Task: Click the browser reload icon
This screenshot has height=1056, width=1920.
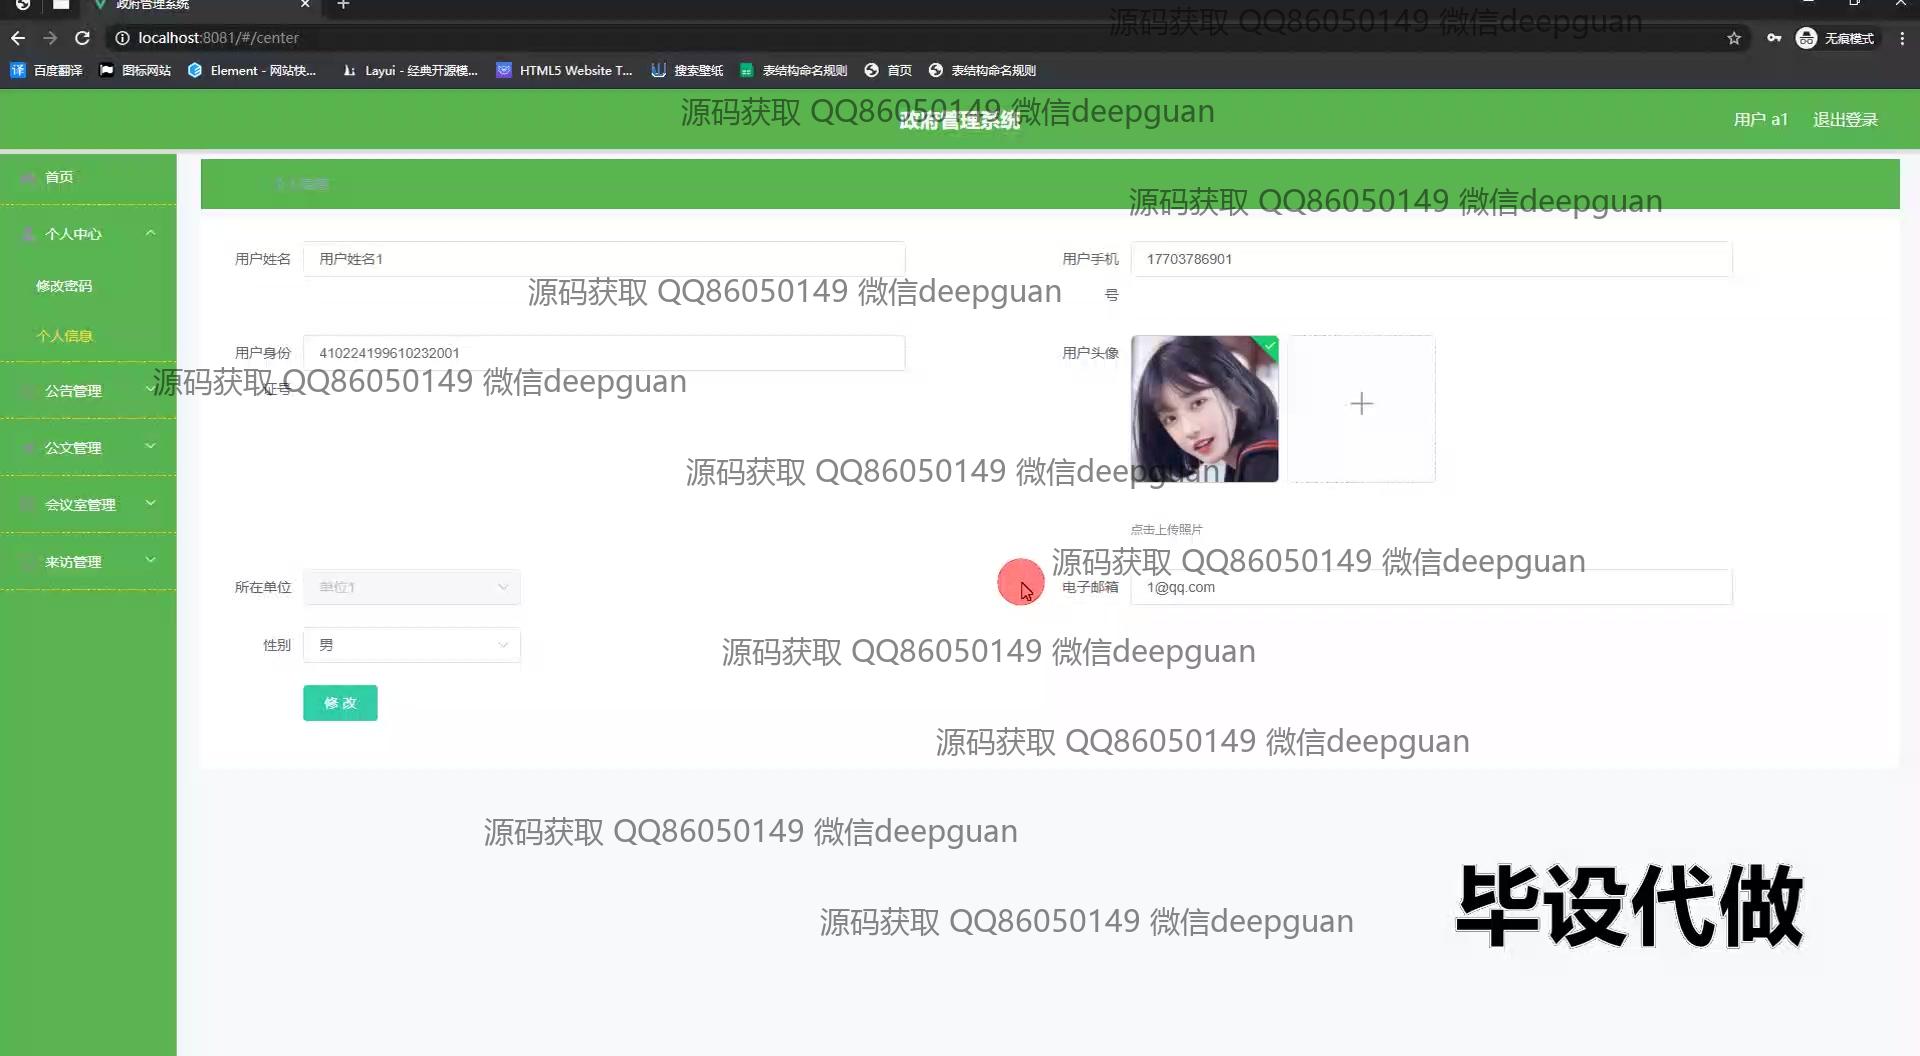Action: click(83, 38)
